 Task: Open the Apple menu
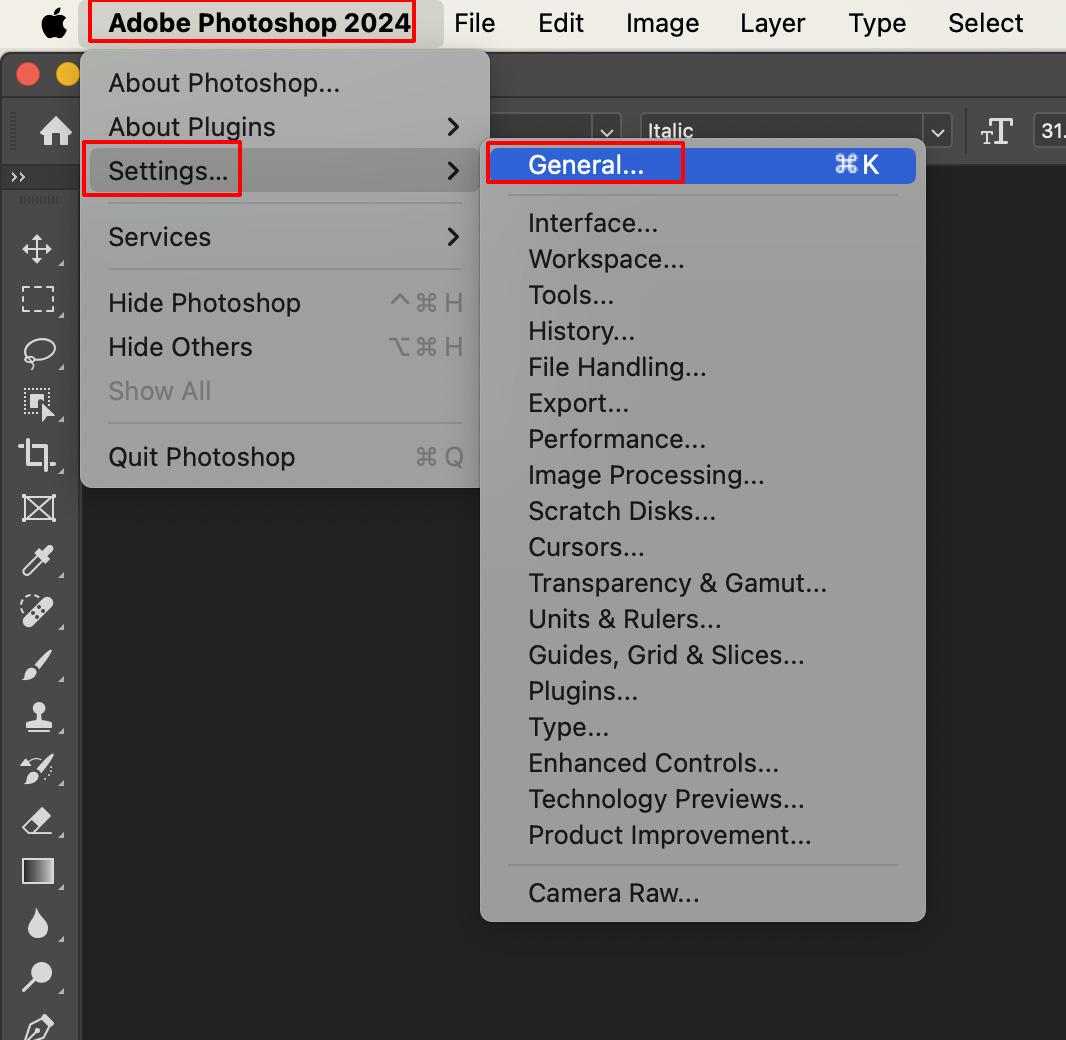click(x=54, y=23)
